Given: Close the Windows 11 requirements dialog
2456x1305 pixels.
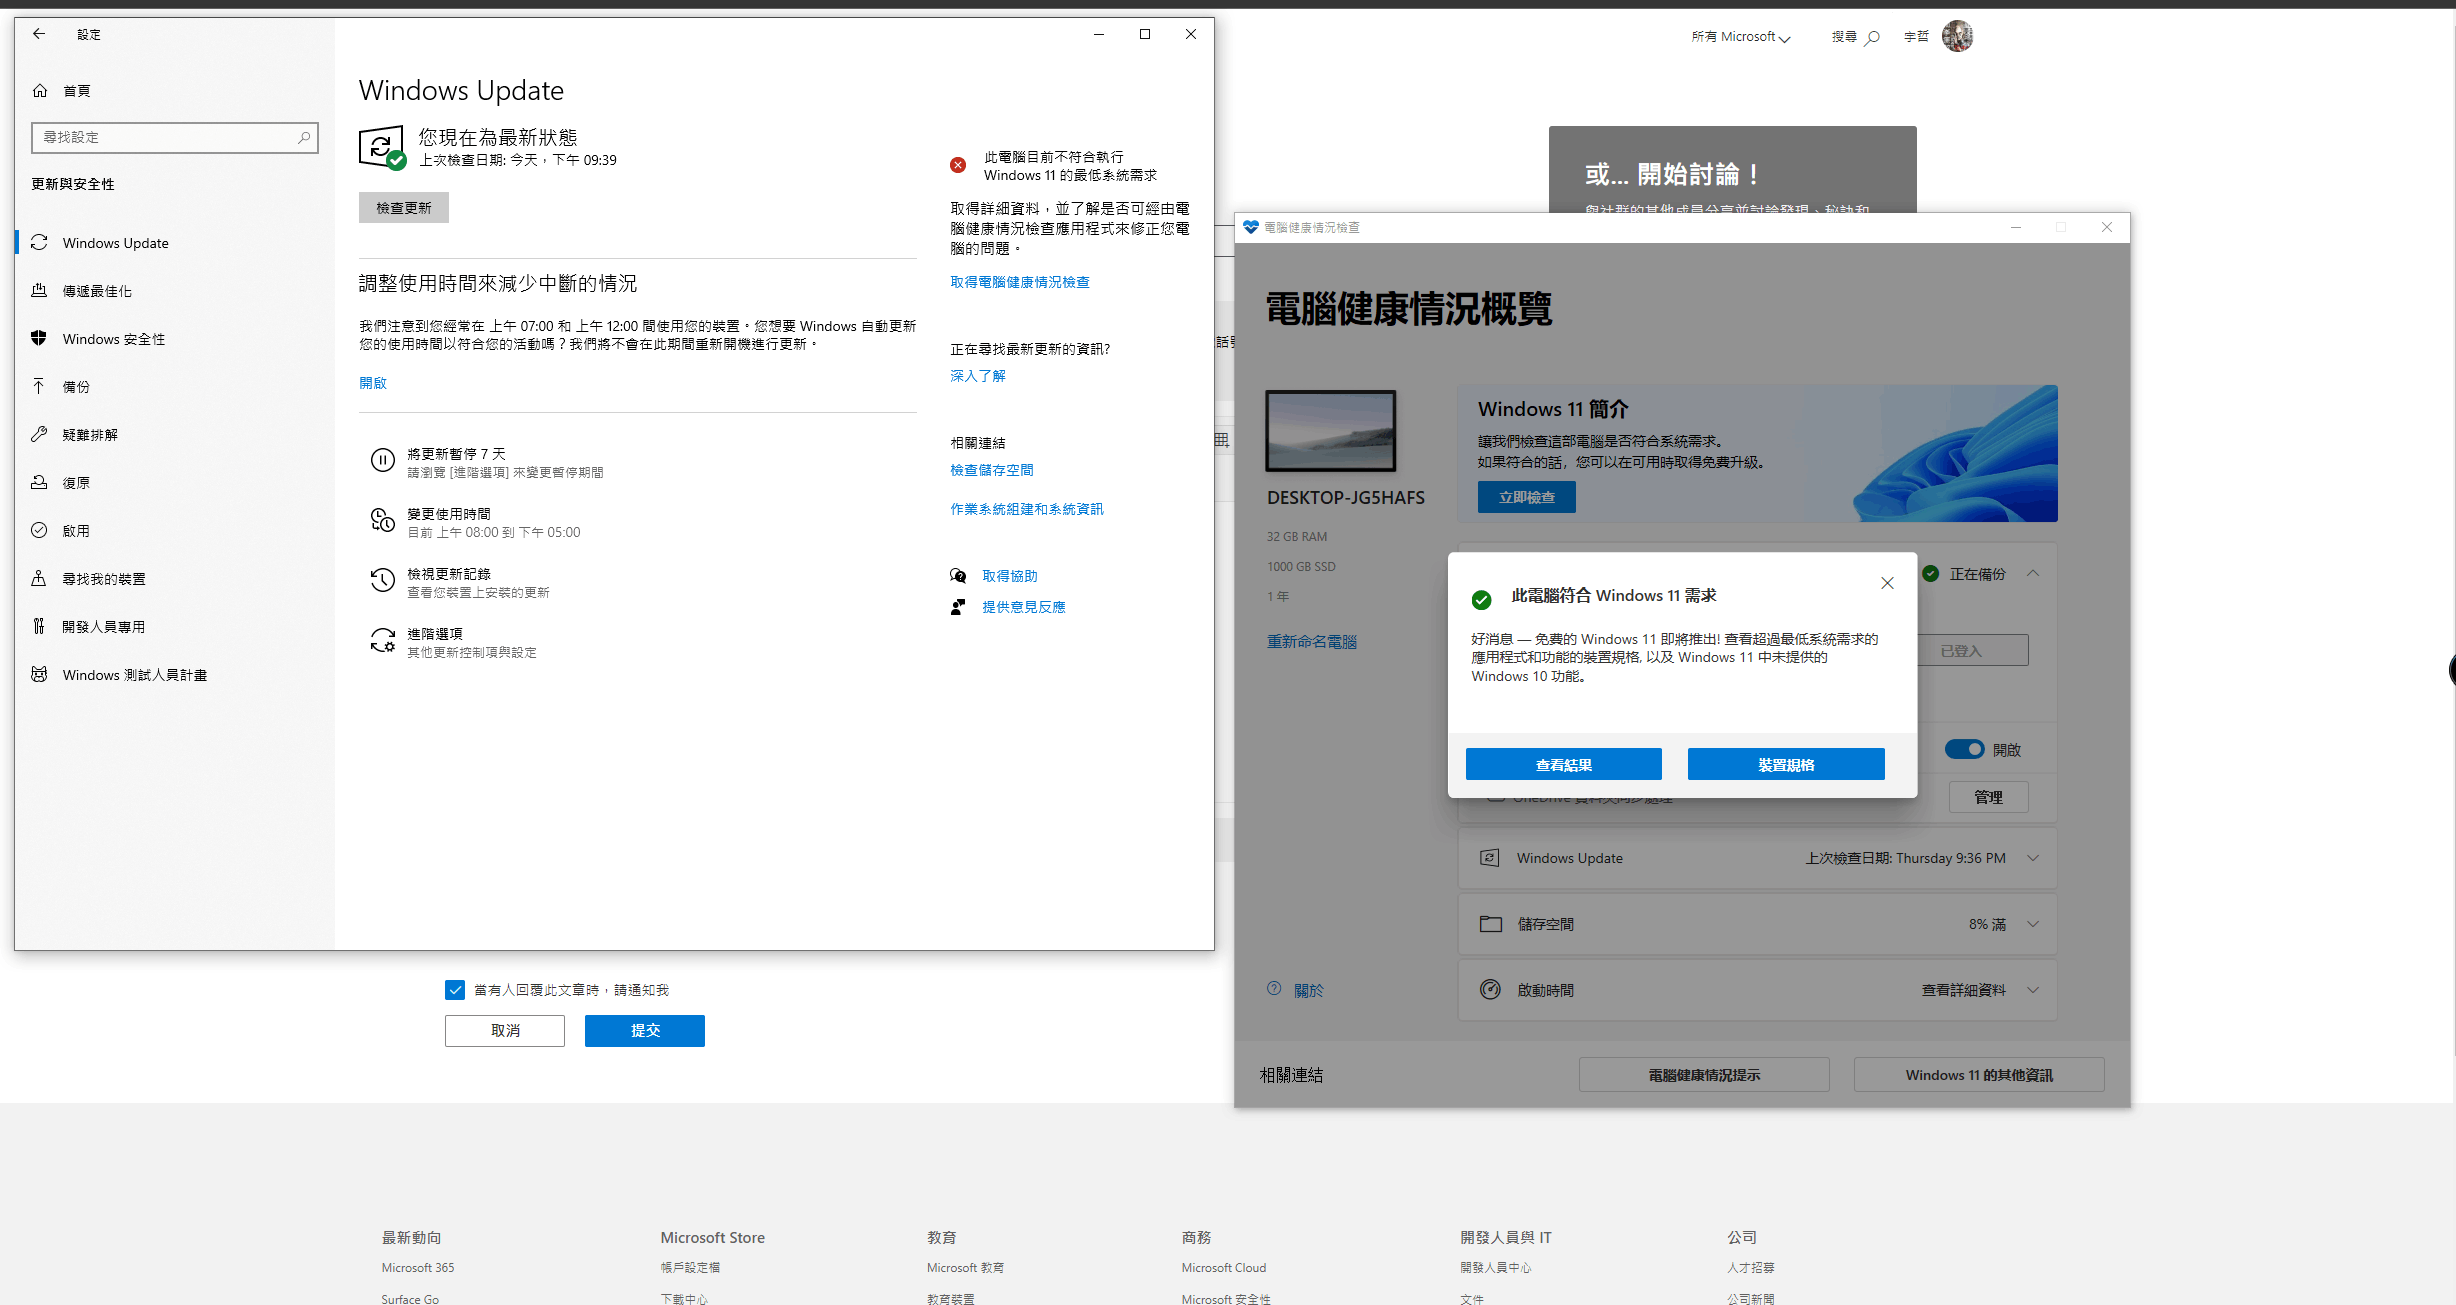Looking at the screenshot, I should click(1887, 583).
